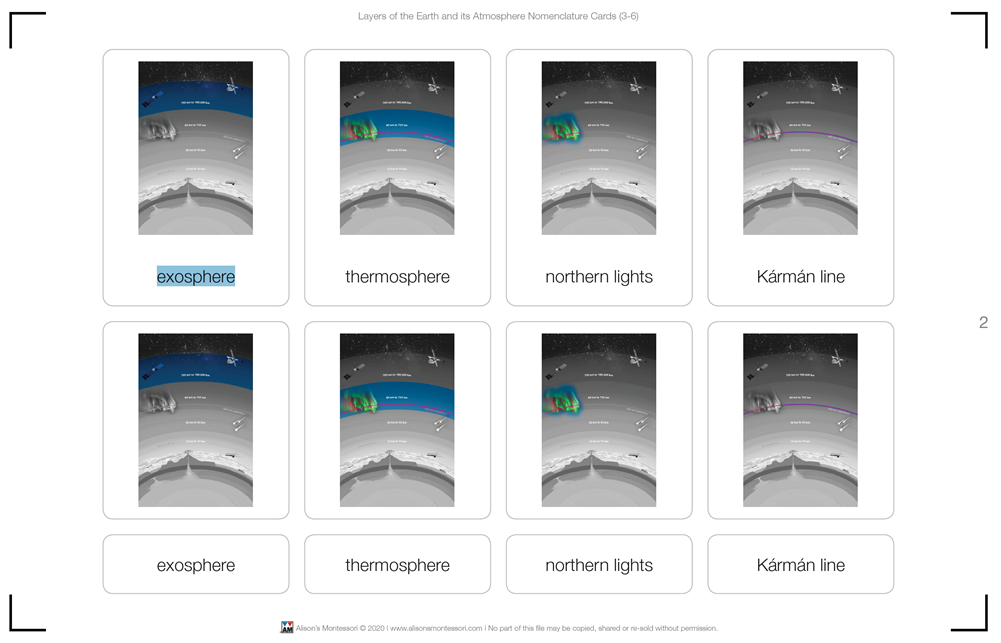Click the highlighted "exosphere" text
1001x643 pixels.
click(x=196, y=277)
